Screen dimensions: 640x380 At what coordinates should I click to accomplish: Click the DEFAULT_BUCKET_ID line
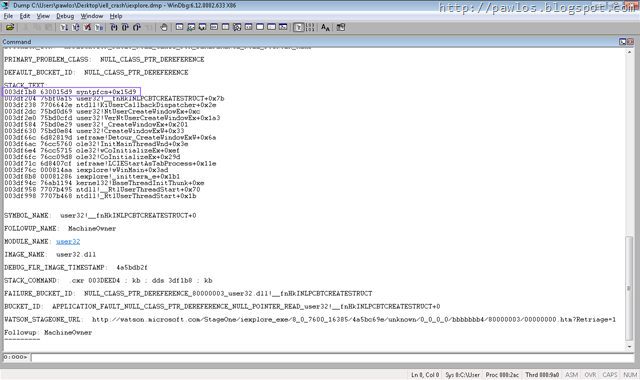pos(96,73)
